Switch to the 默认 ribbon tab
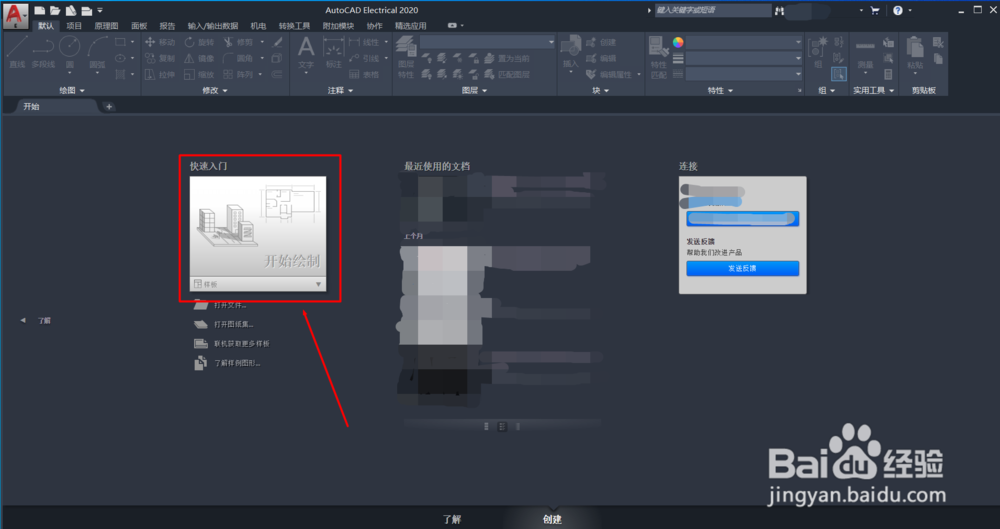 46,26
